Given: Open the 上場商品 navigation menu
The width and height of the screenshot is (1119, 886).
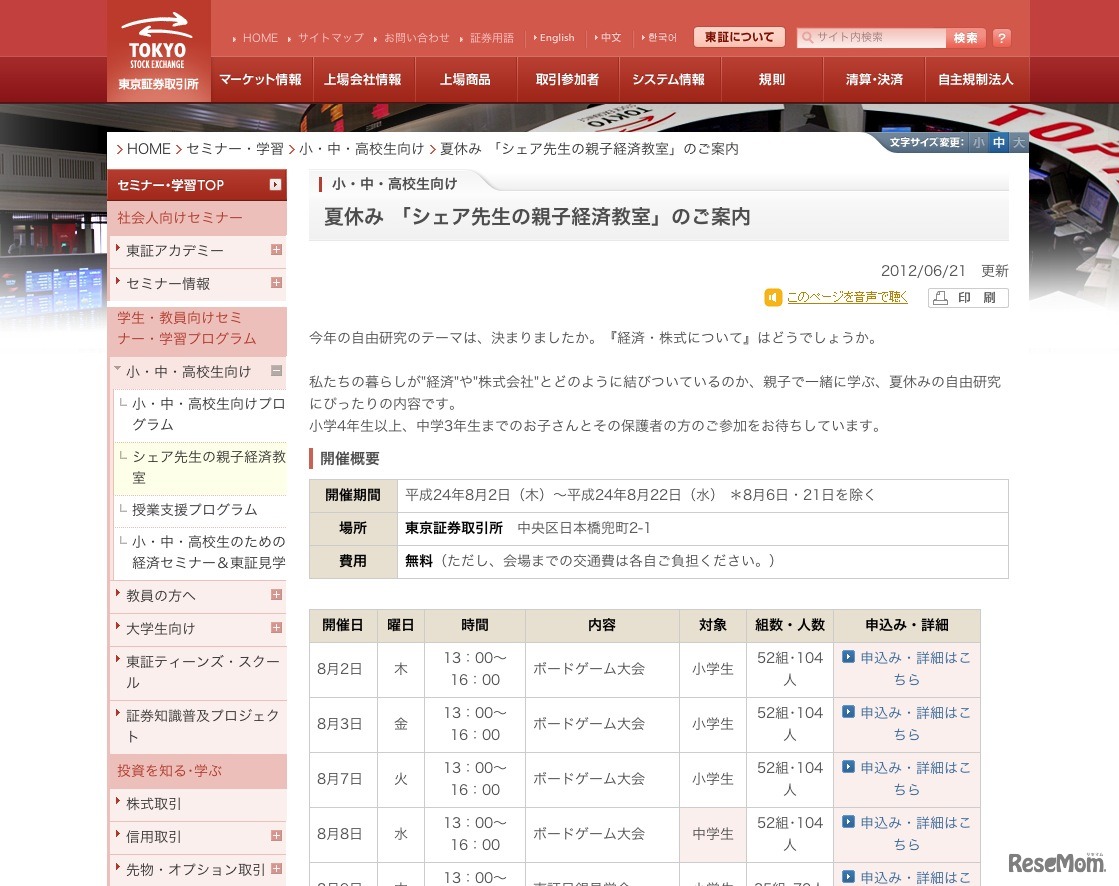Looking at the screenshot, I should [x=465, y=79].
